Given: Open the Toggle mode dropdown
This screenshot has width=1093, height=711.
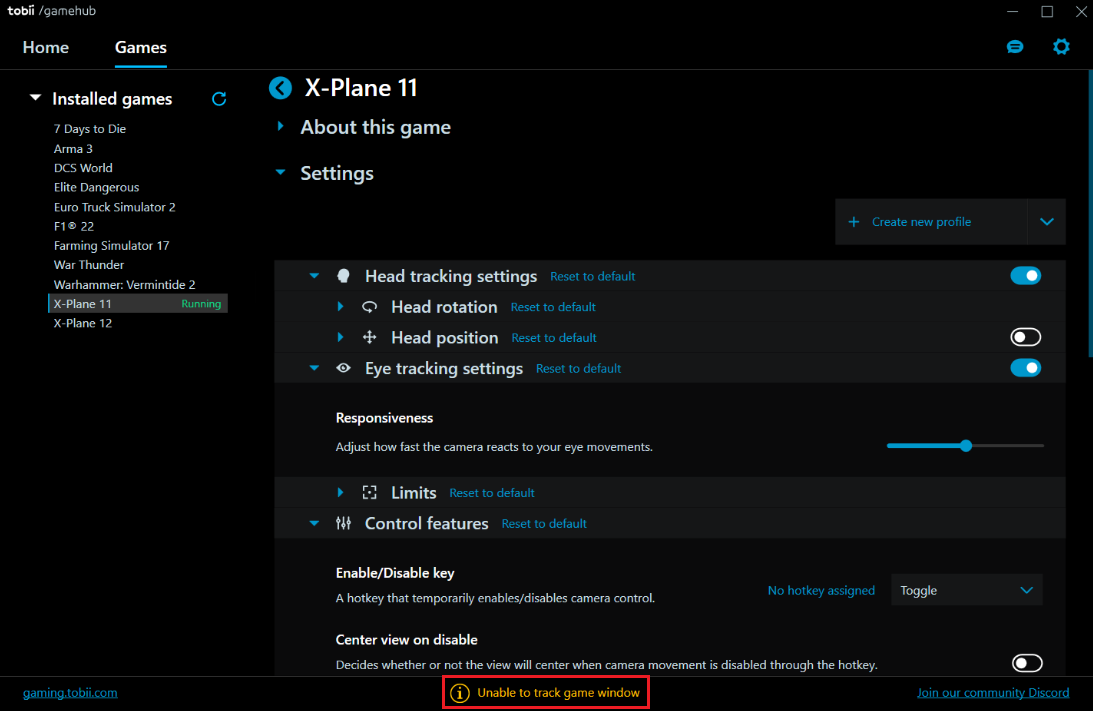Looking at the screenshot, I should 966,590.
